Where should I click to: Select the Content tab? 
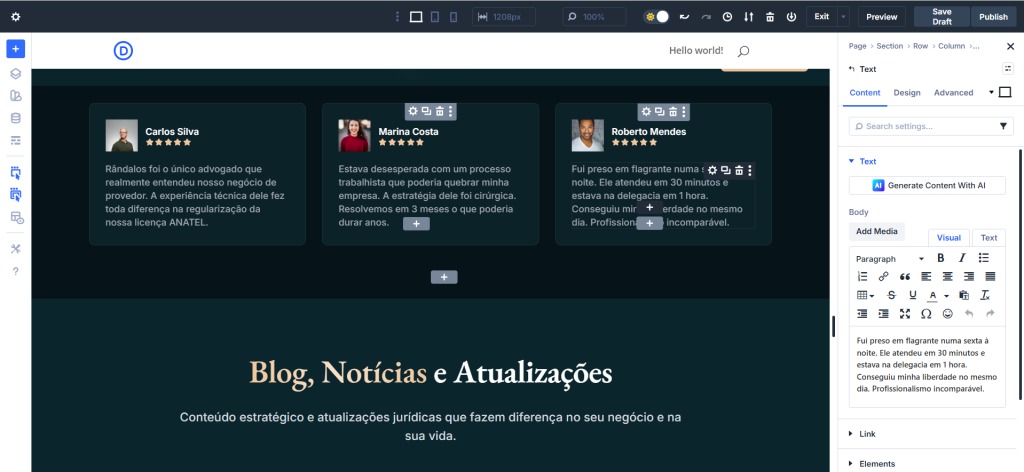[865, 93]
